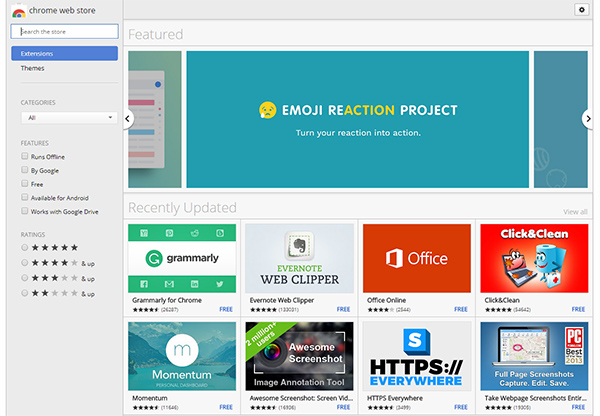Click the star rating under Momentum
The height and width of the screenshot is (416, 600).
(146, 408)
